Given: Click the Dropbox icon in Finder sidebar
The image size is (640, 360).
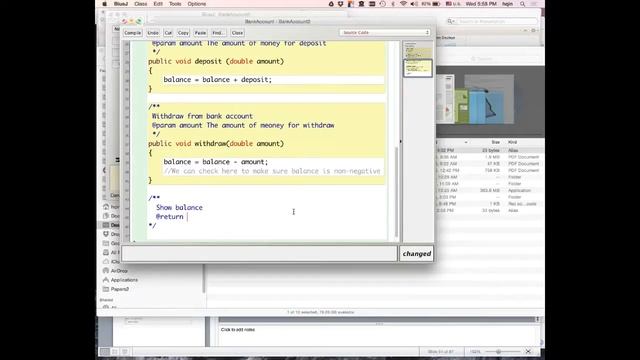Looking at the screenshot, I should pos(106,234).
